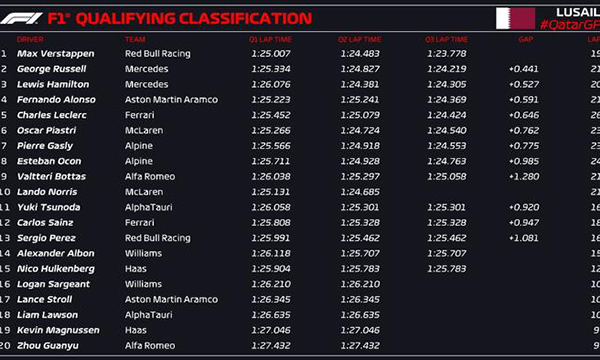Click the Q1 LAP TIME column header

270,39
